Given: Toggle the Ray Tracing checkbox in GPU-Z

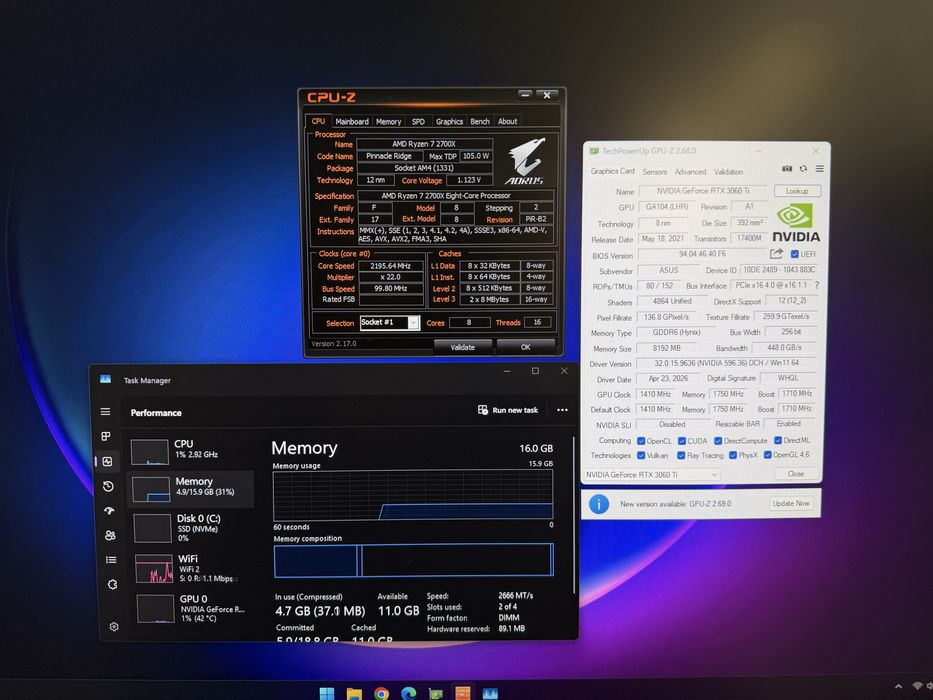Looking at the screenshot, I should pyautogui.click(x=681, y=455).
